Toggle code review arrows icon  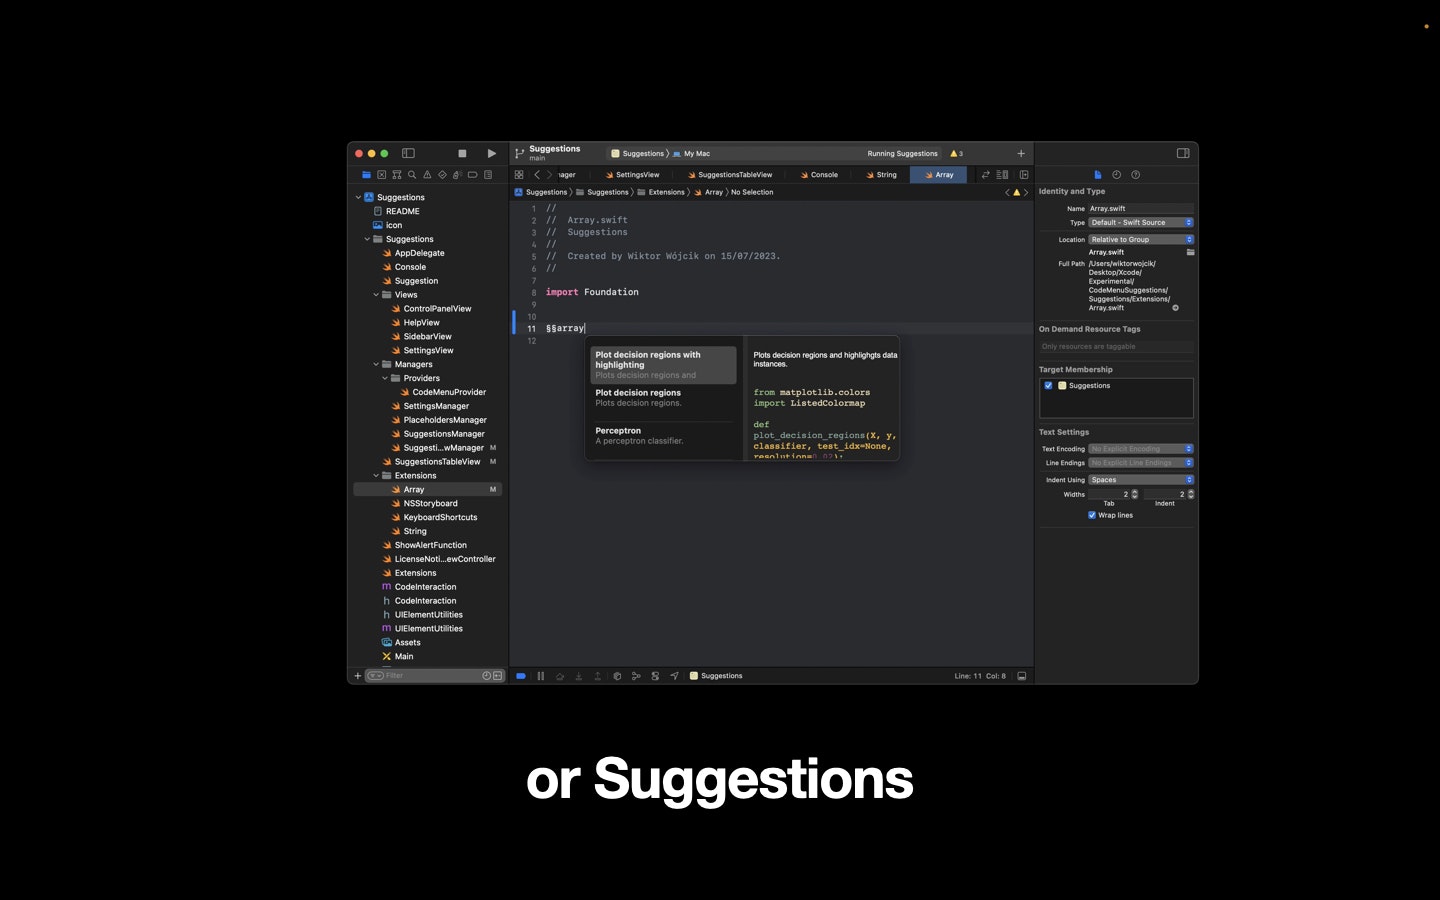pyautogui.click(x=986, y=175)
